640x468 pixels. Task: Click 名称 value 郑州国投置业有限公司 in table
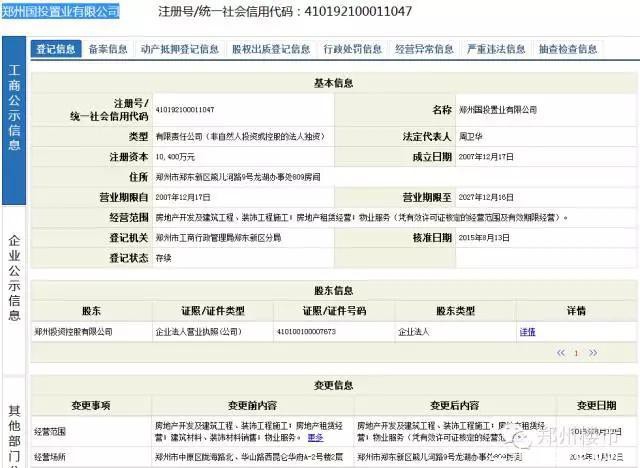click(498, 110)
